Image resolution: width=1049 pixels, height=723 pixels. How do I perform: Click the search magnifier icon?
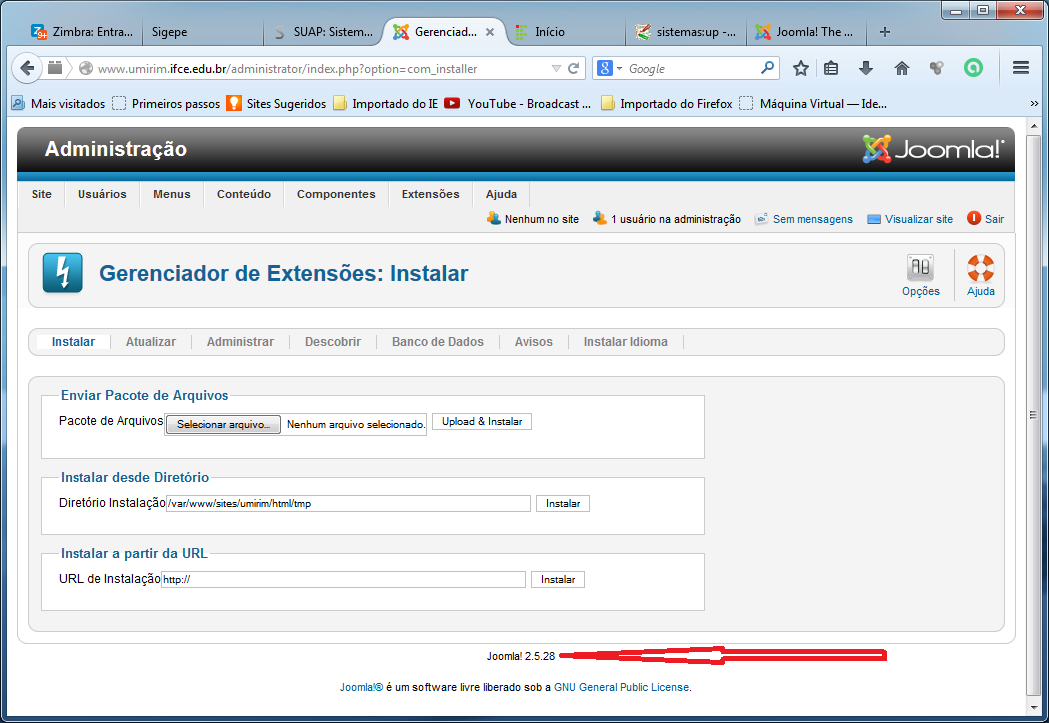point(767,68)
